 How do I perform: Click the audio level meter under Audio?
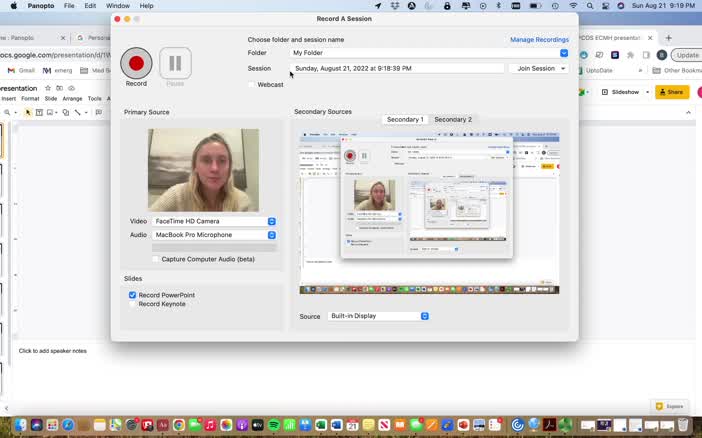coord(214,247)
